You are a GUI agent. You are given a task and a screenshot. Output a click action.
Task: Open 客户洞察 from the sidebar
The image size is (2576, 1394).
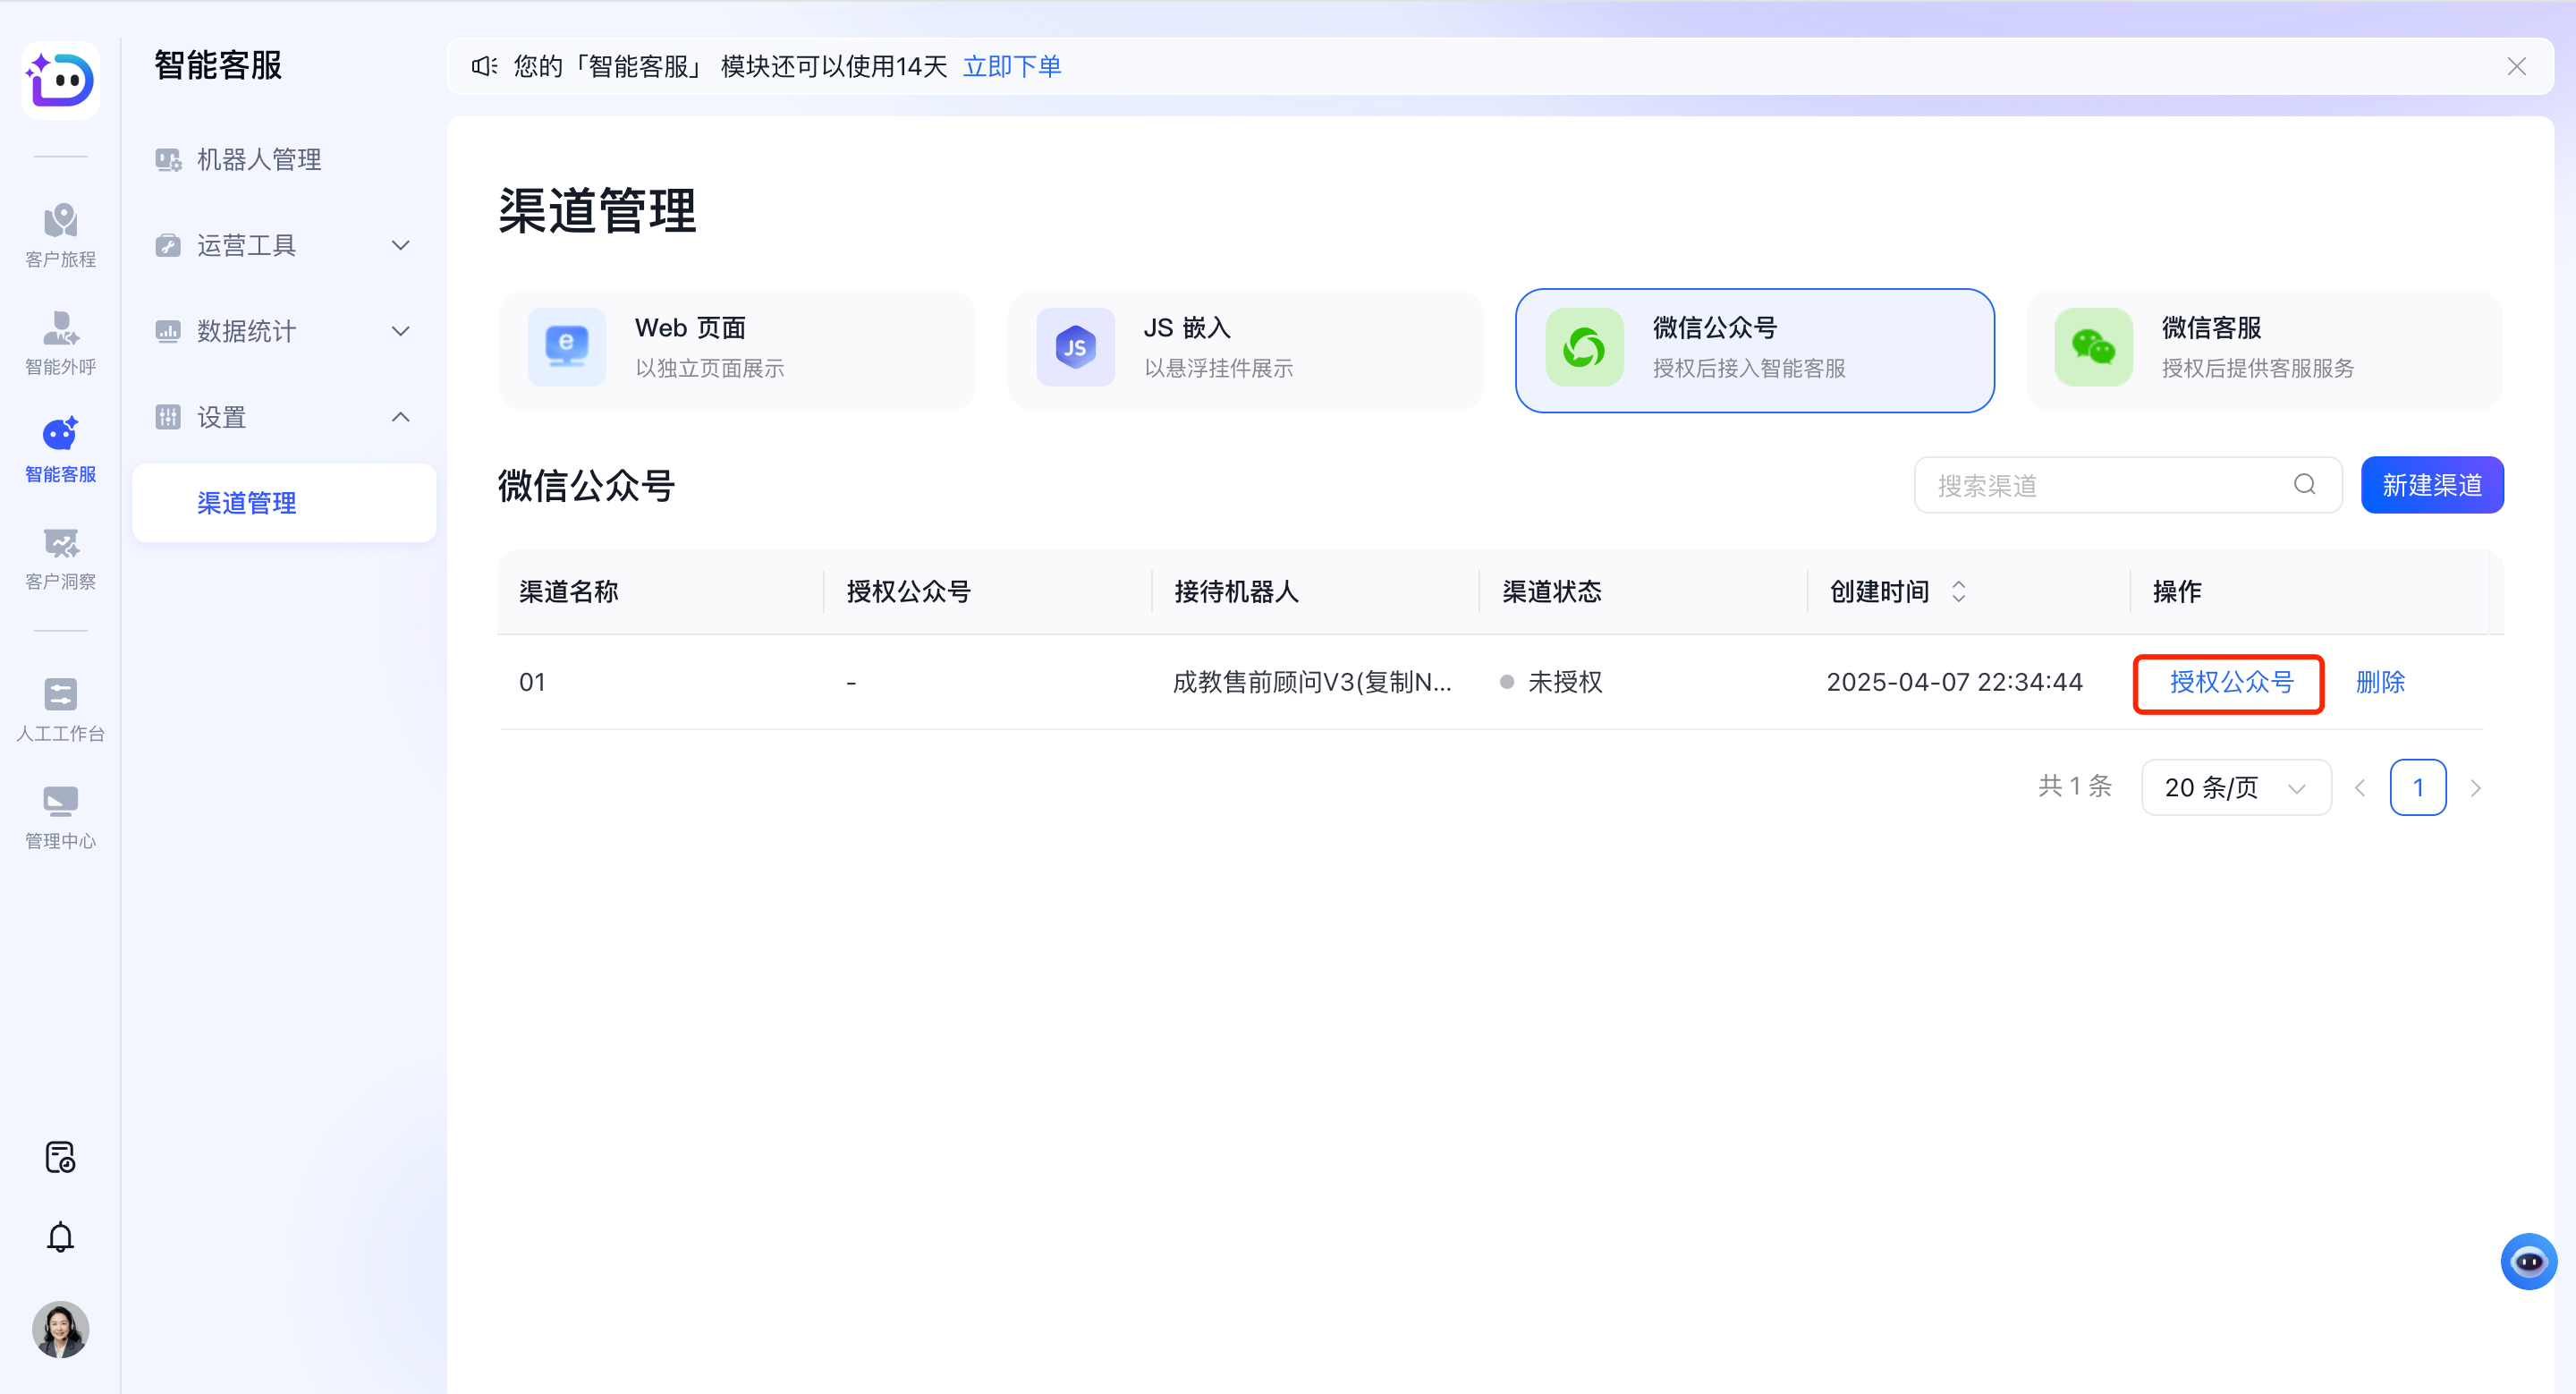(x=60, y=559)
